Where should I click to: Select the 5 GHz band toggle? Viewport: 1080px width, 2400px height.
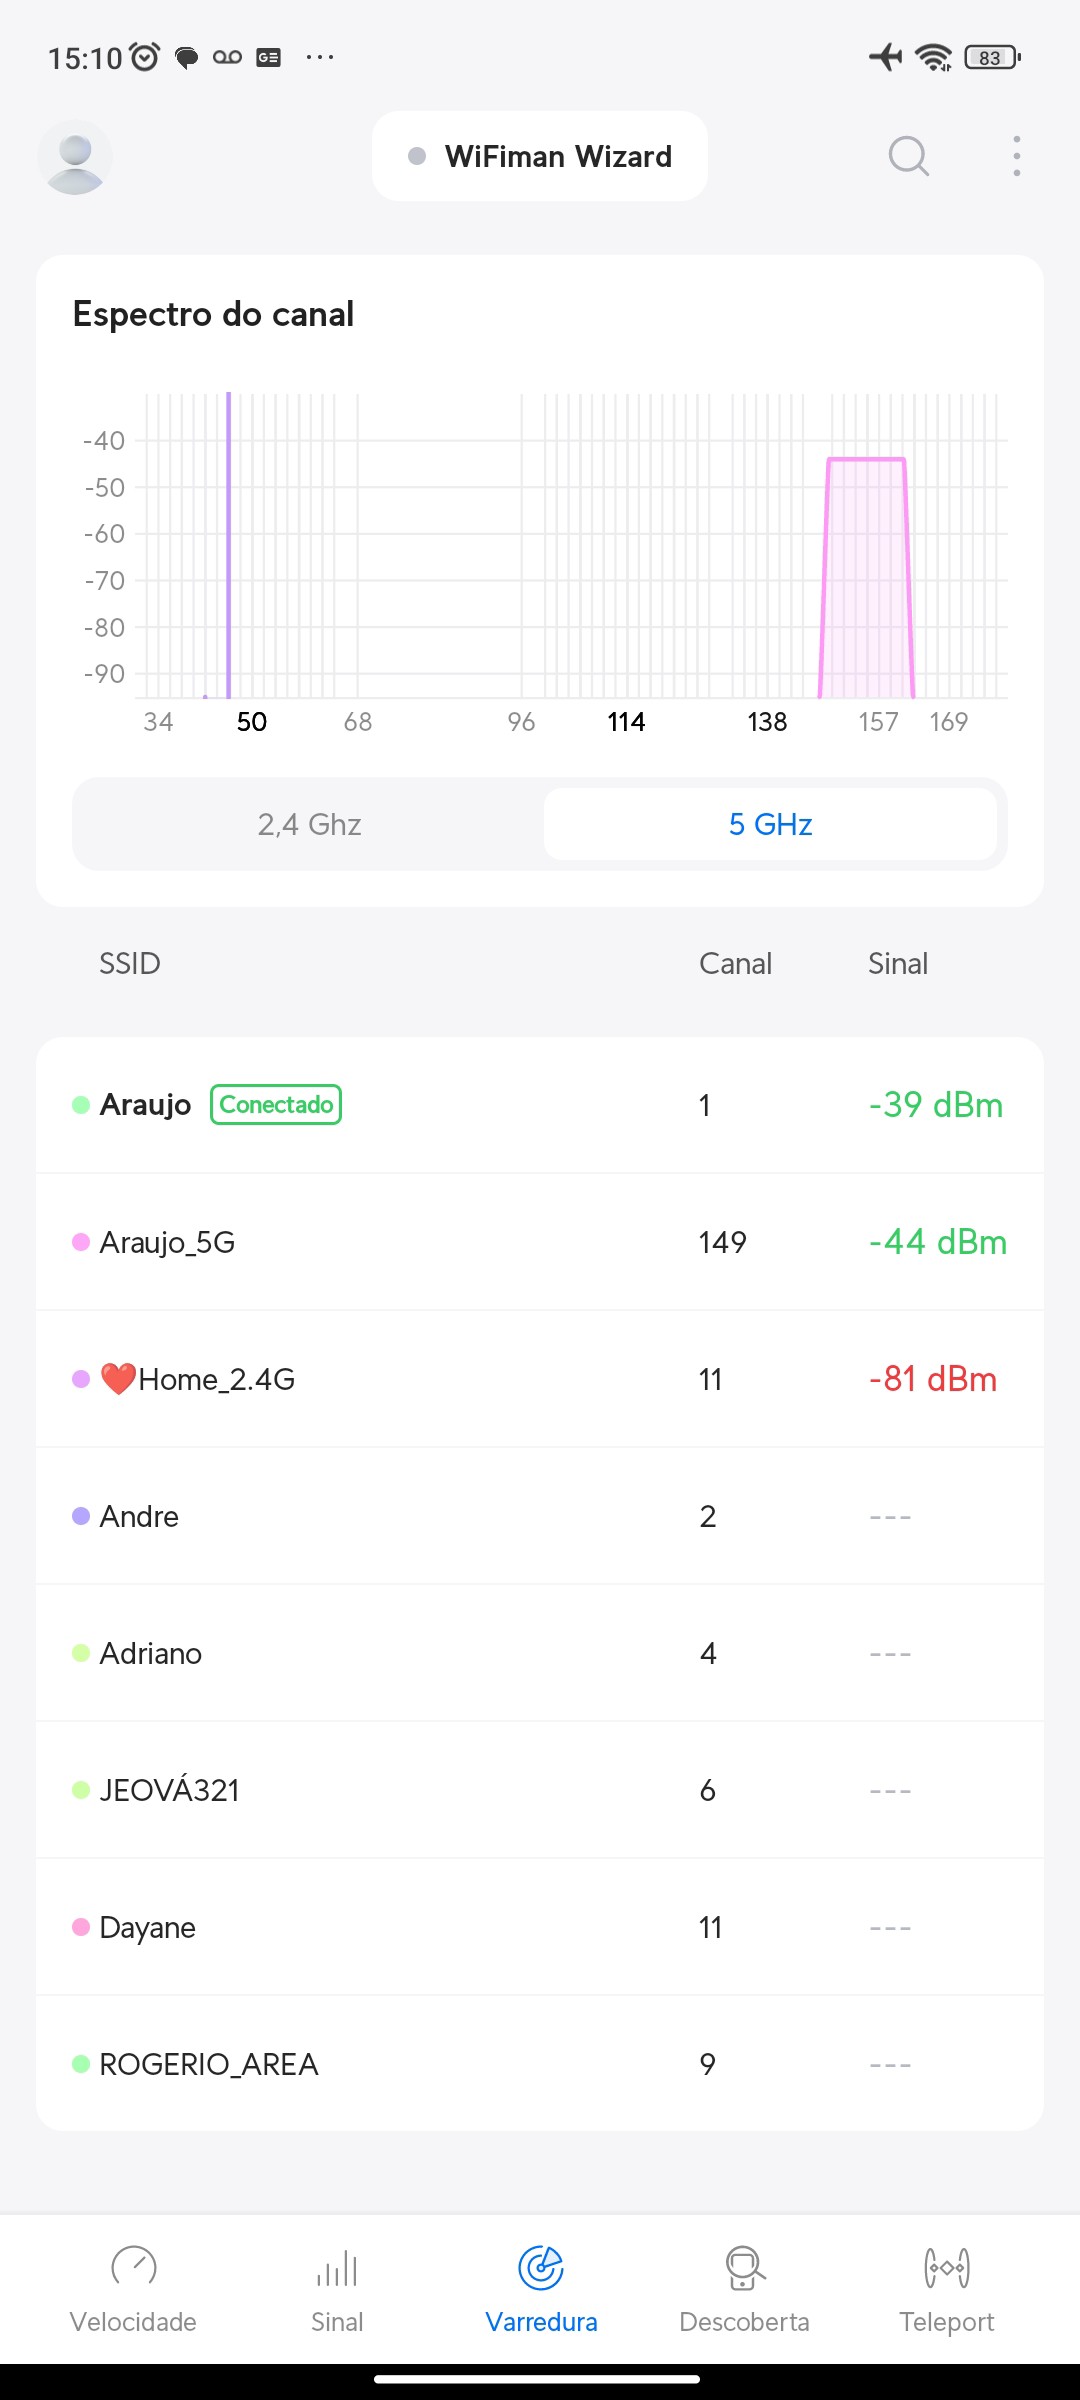[x=770, y=825]
